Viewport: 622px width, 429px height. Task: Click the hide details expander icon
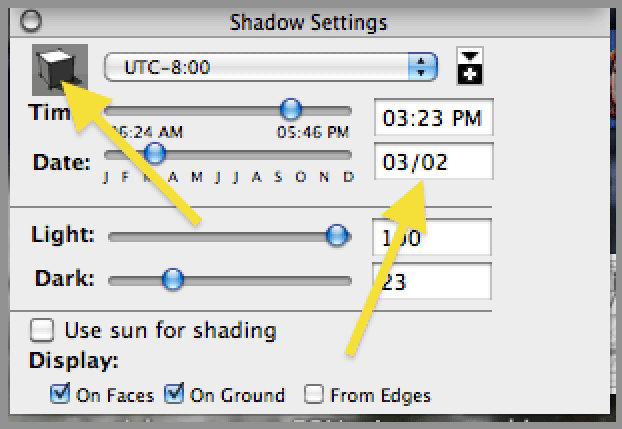(x=468, y=66)
